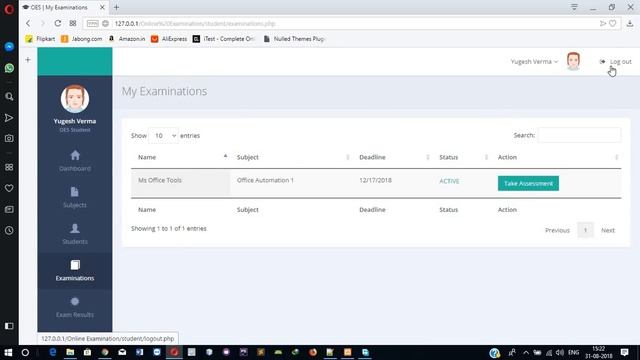This screenshot has height=360, width=640.
Task: Open the Jabong.com bookmark
Action: (82, 39)
